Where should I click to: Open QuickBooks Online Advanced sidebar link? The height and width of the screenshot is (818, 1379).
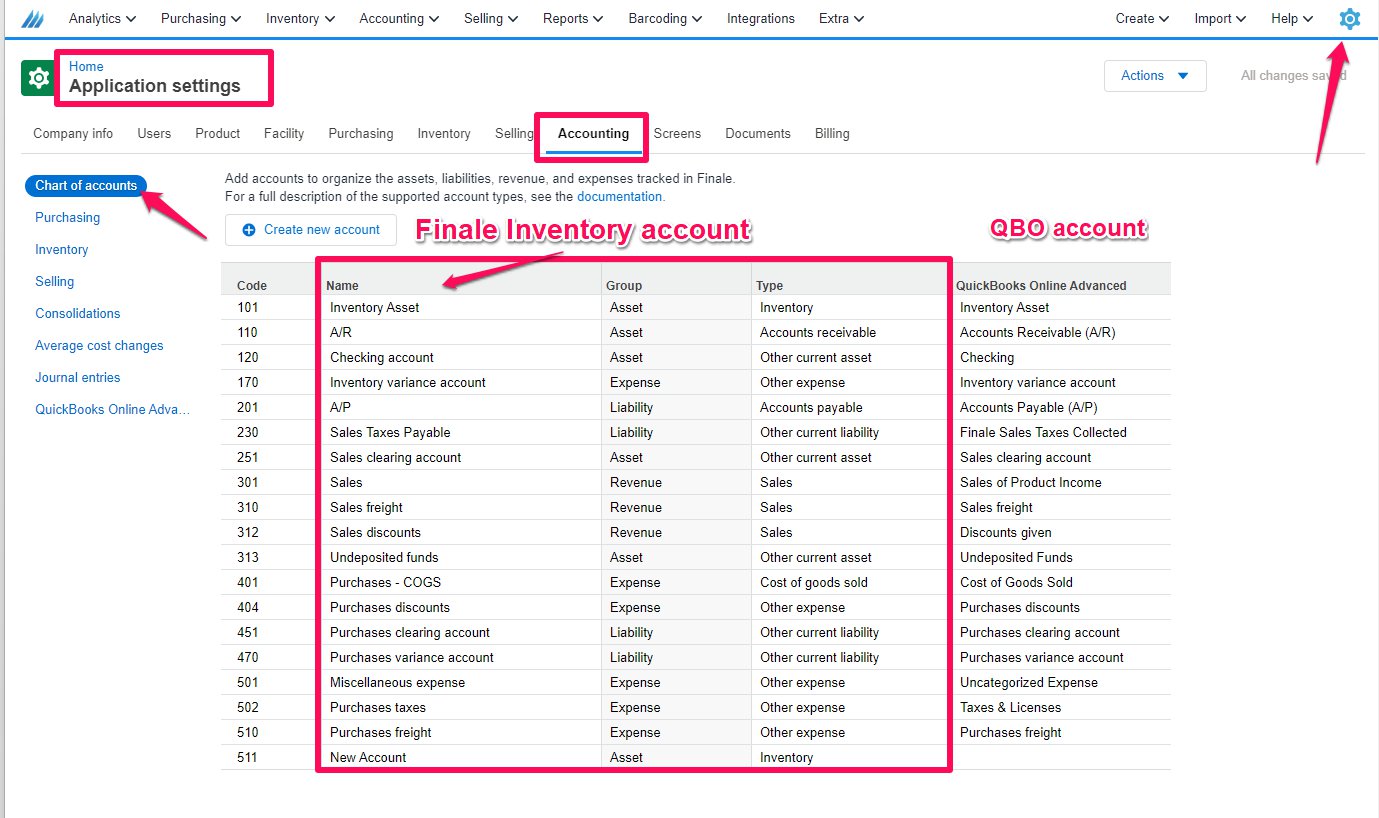112,409
